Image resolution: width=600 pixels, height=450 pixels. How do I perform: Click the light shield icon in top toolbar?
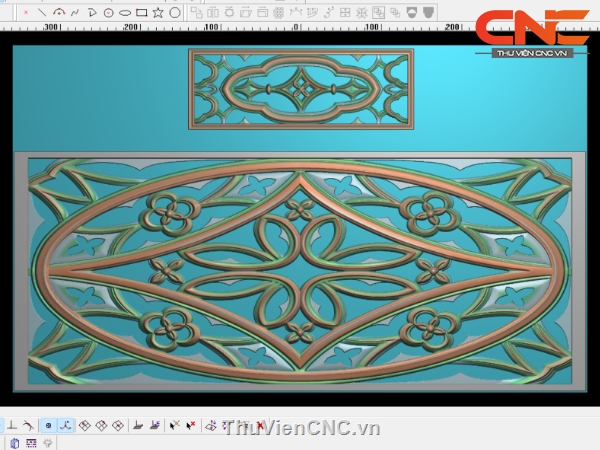(x=411, y=13)
